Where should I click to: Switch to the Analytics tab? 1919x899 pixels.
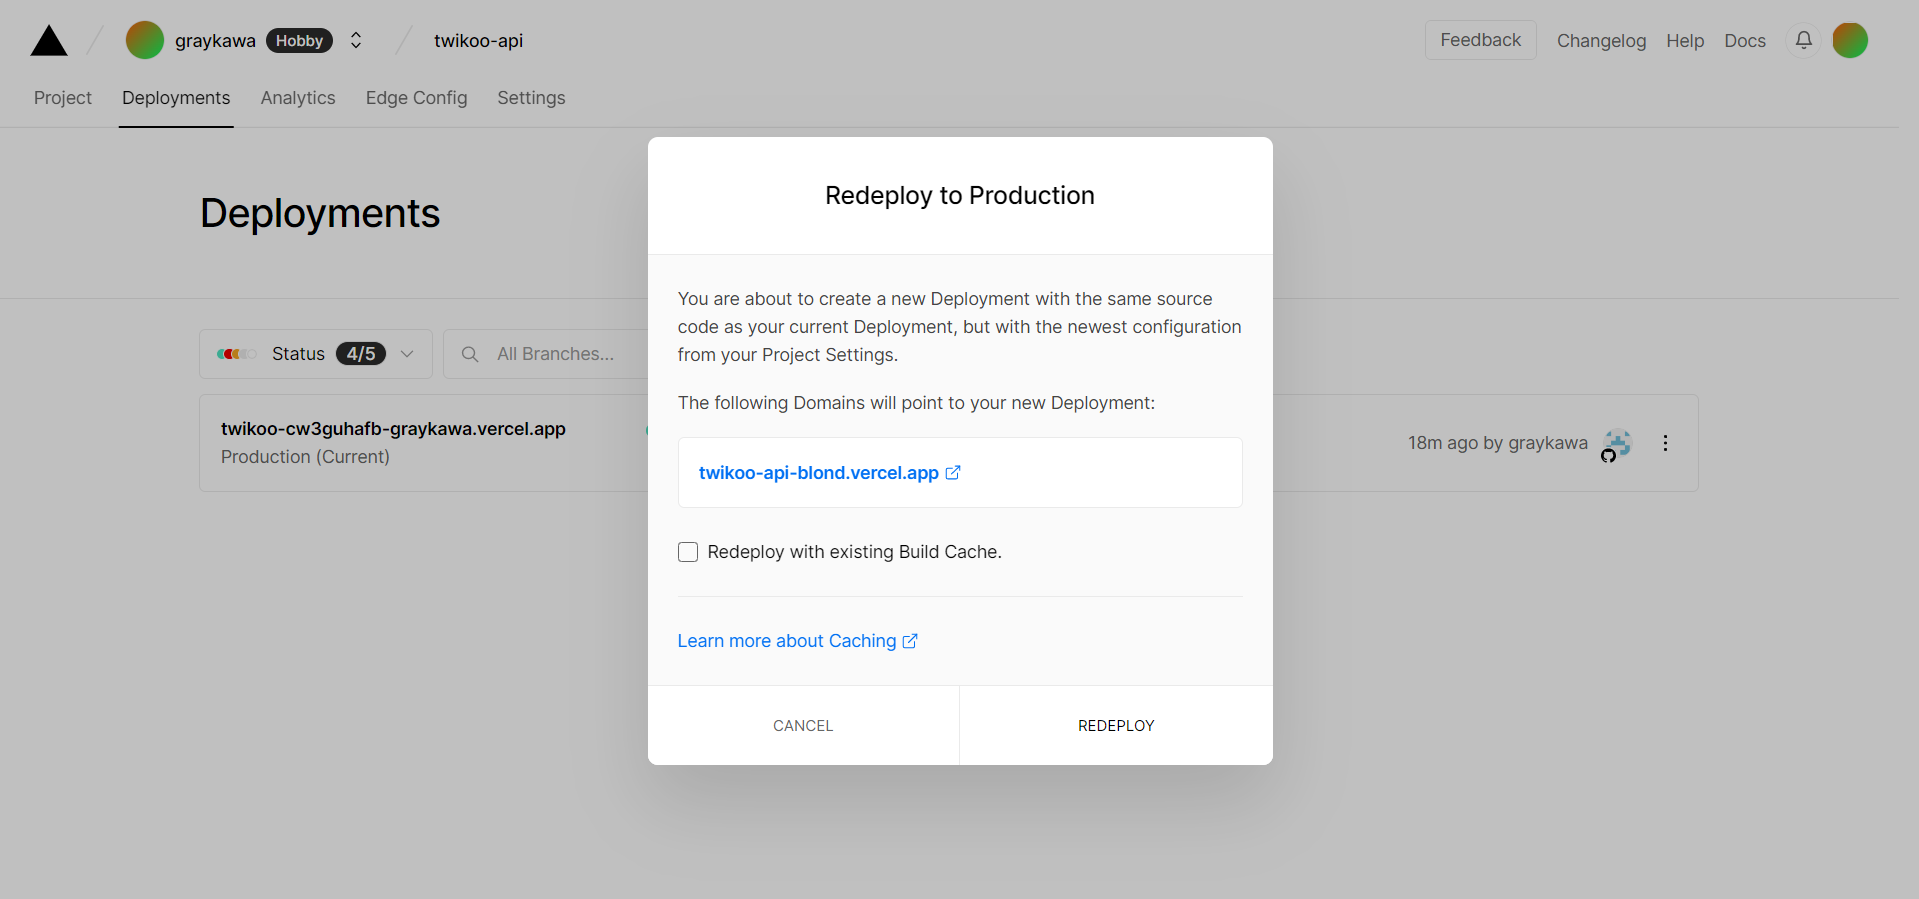298,98
